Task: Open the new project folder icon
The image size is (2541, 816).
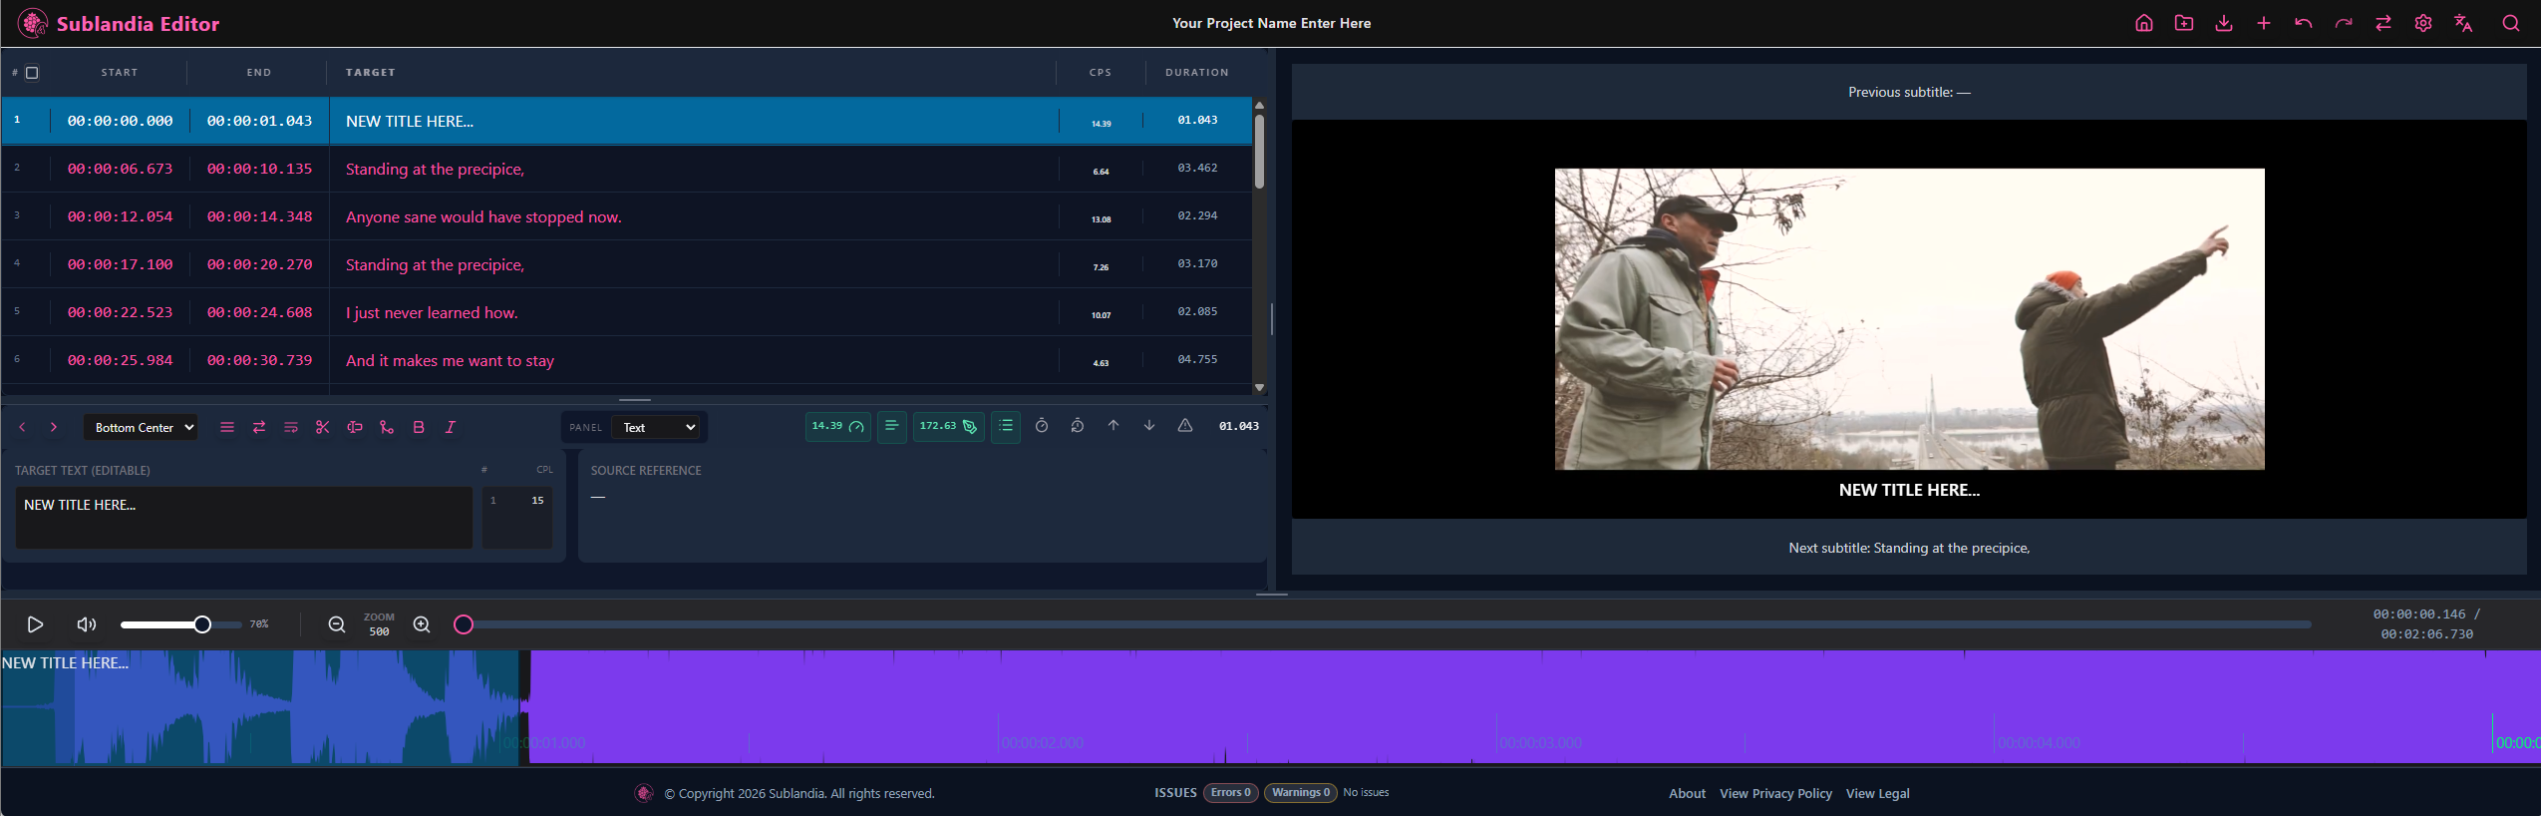Action: pyautogui.click(x=2183, y=23)
